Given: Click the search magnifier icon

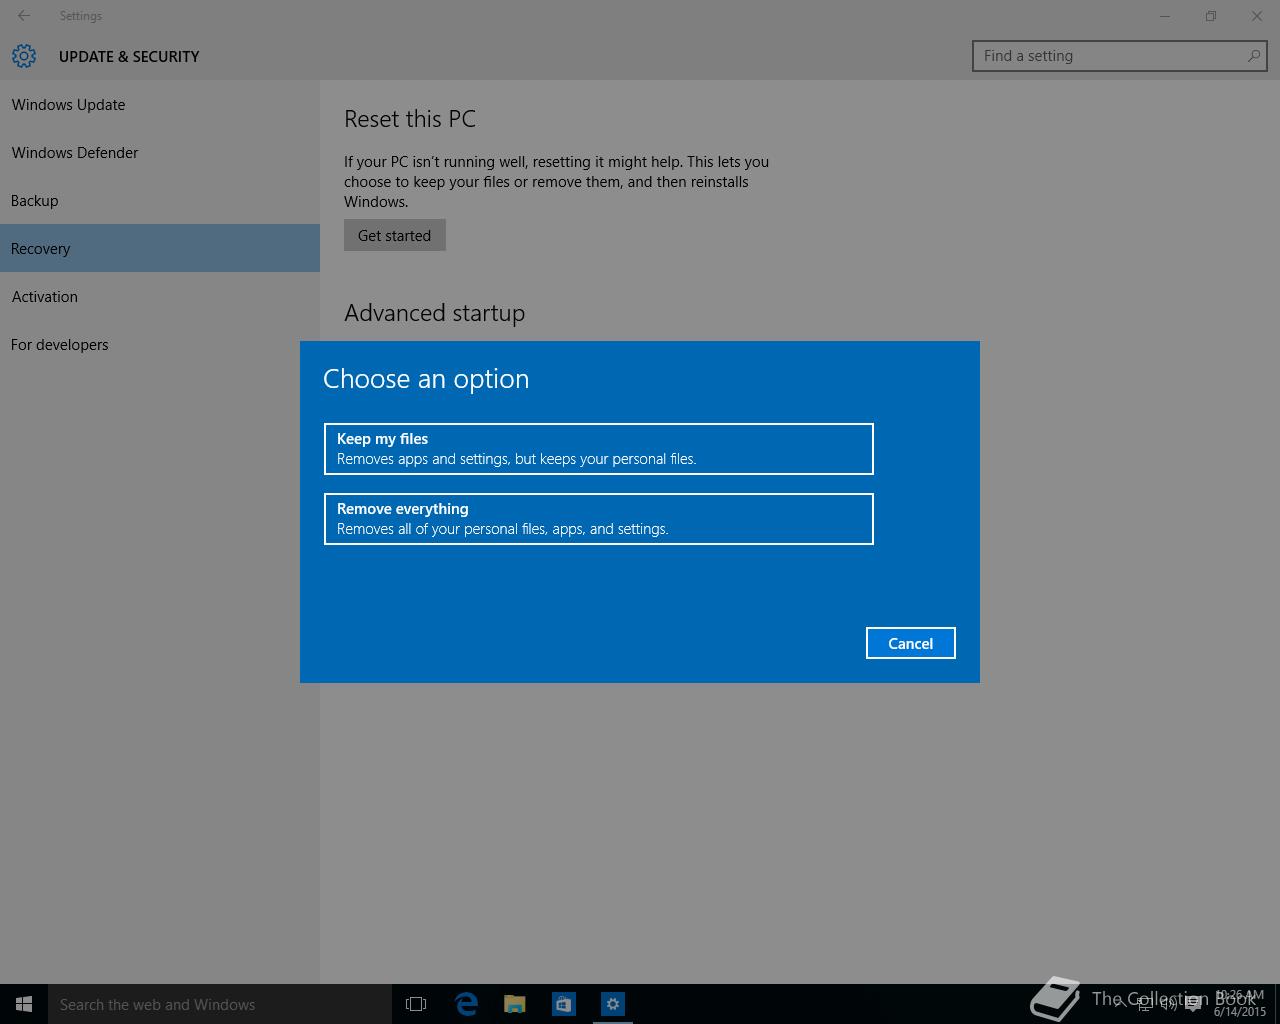Looking at the screenshot, I should point(1253,56).
